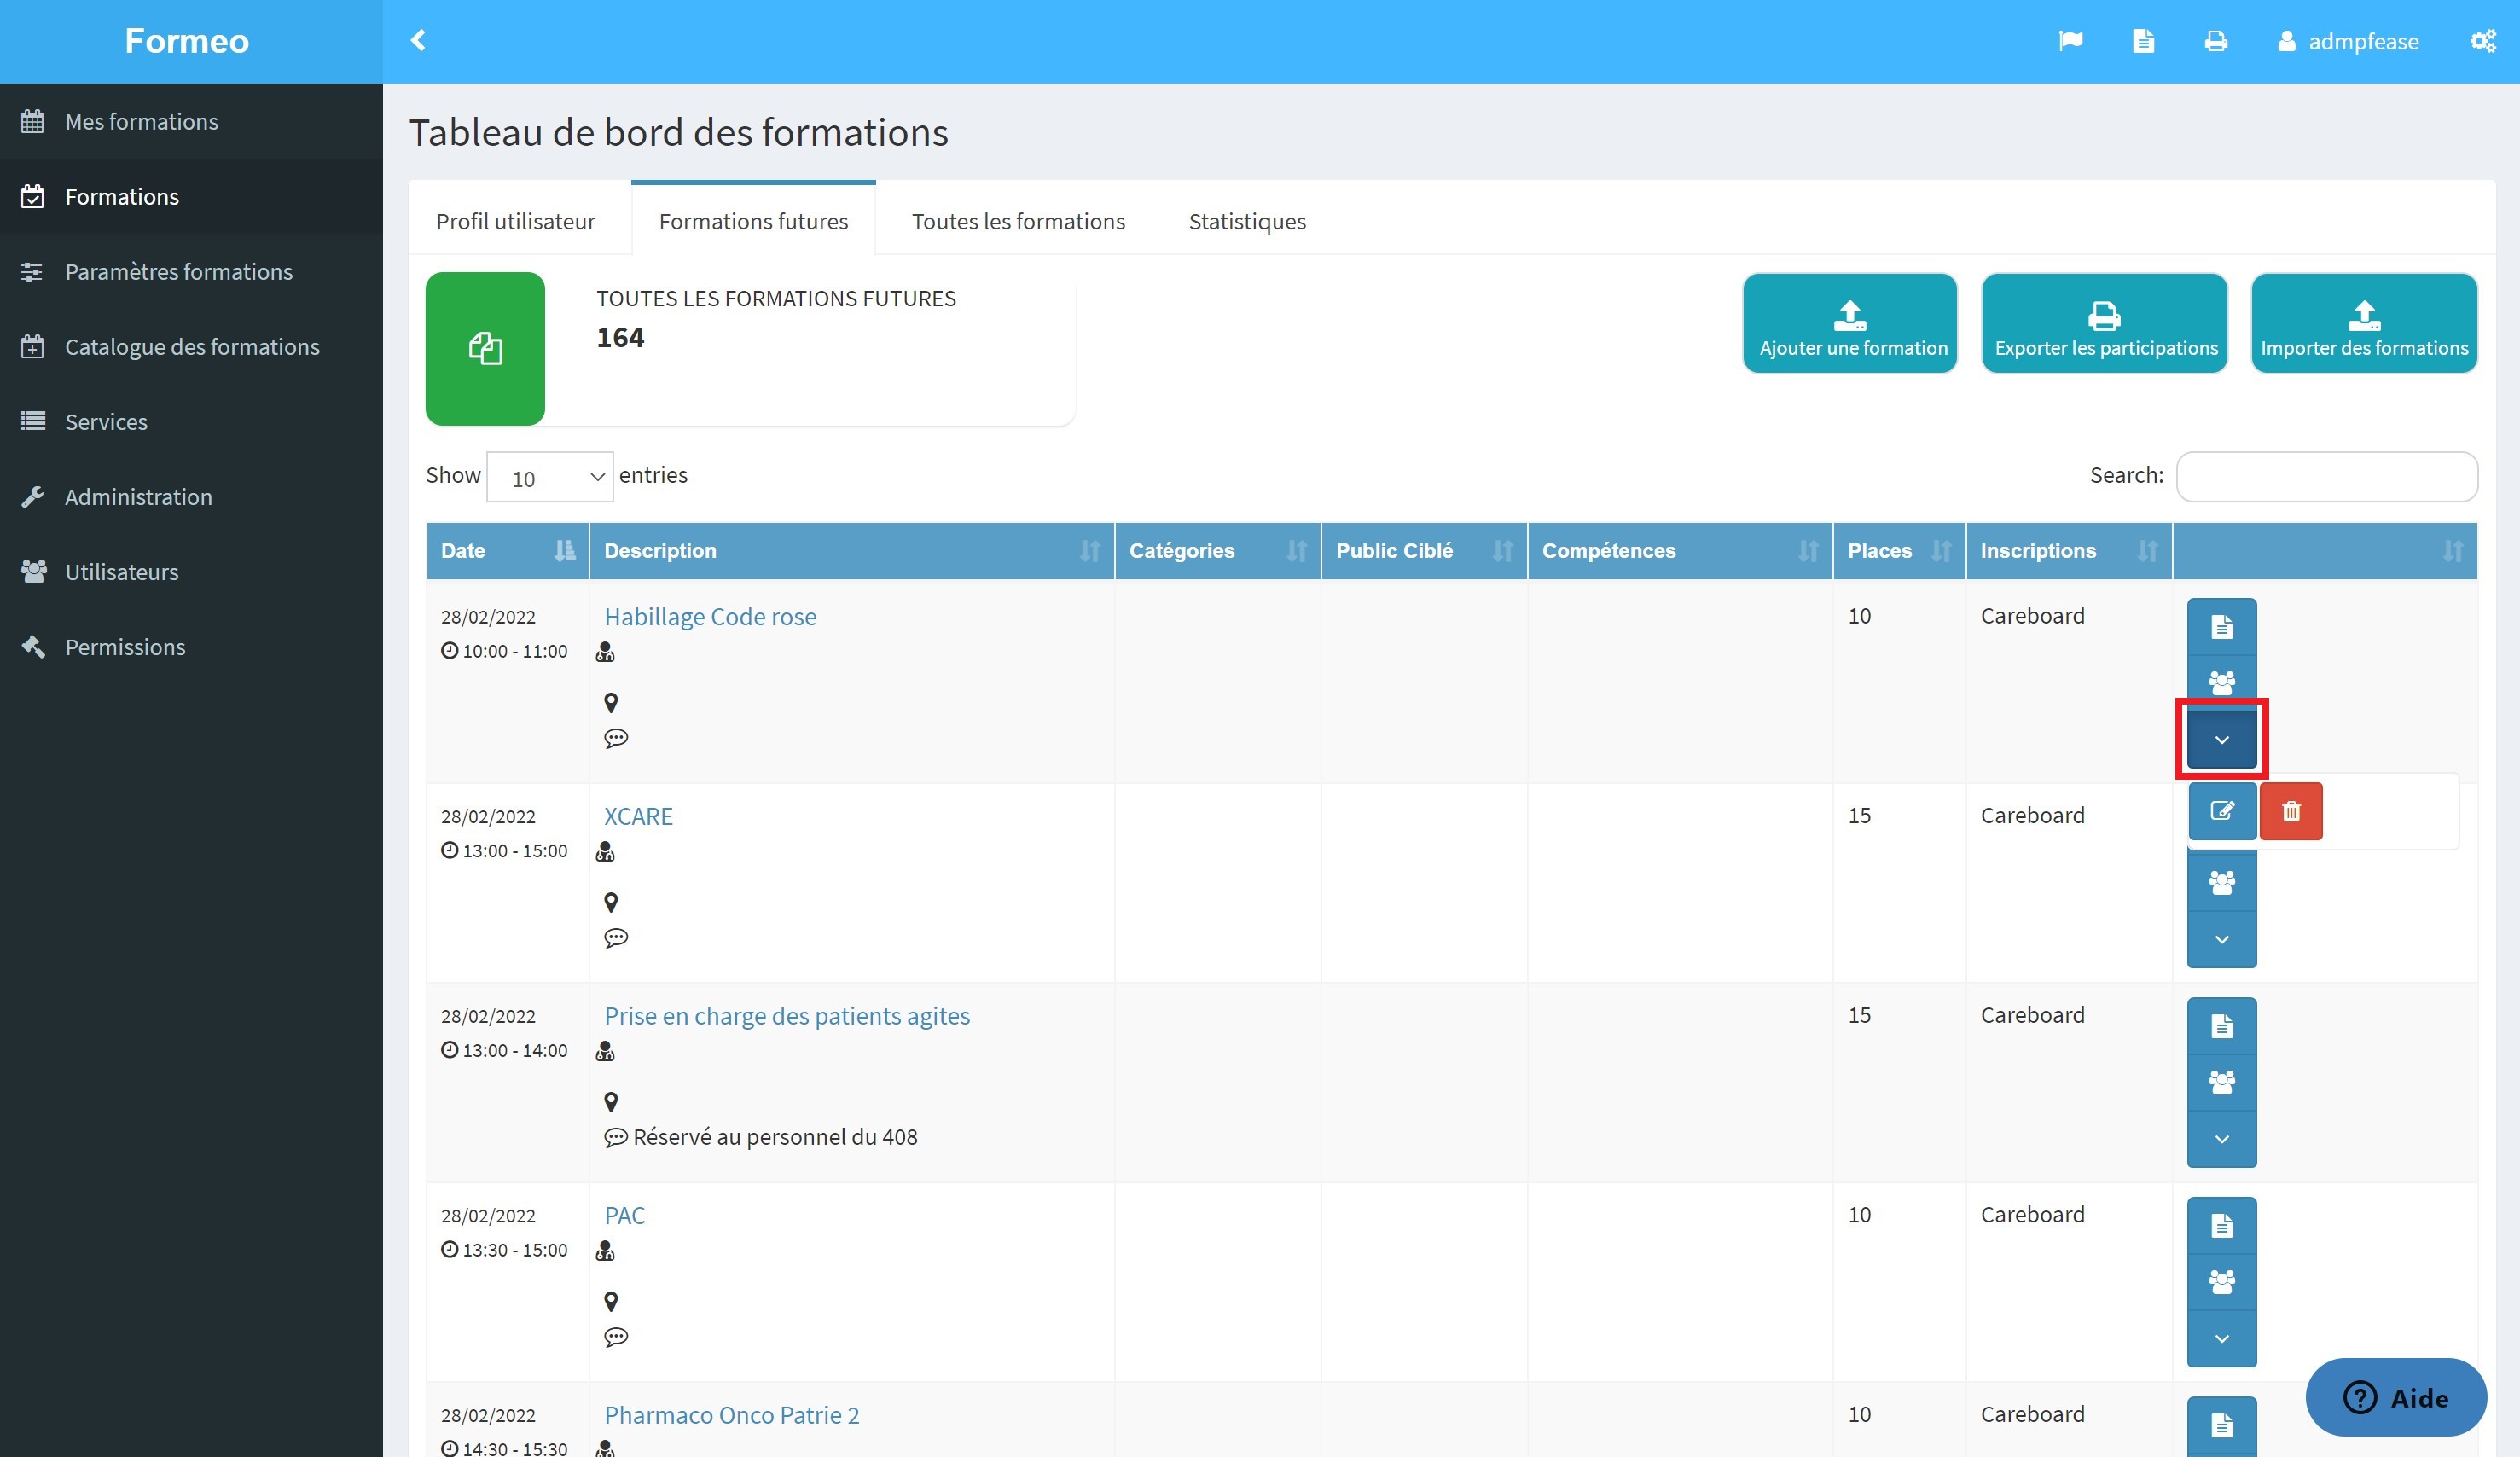
Task: Sort table by the last actions column
Action: (2325, 550)
